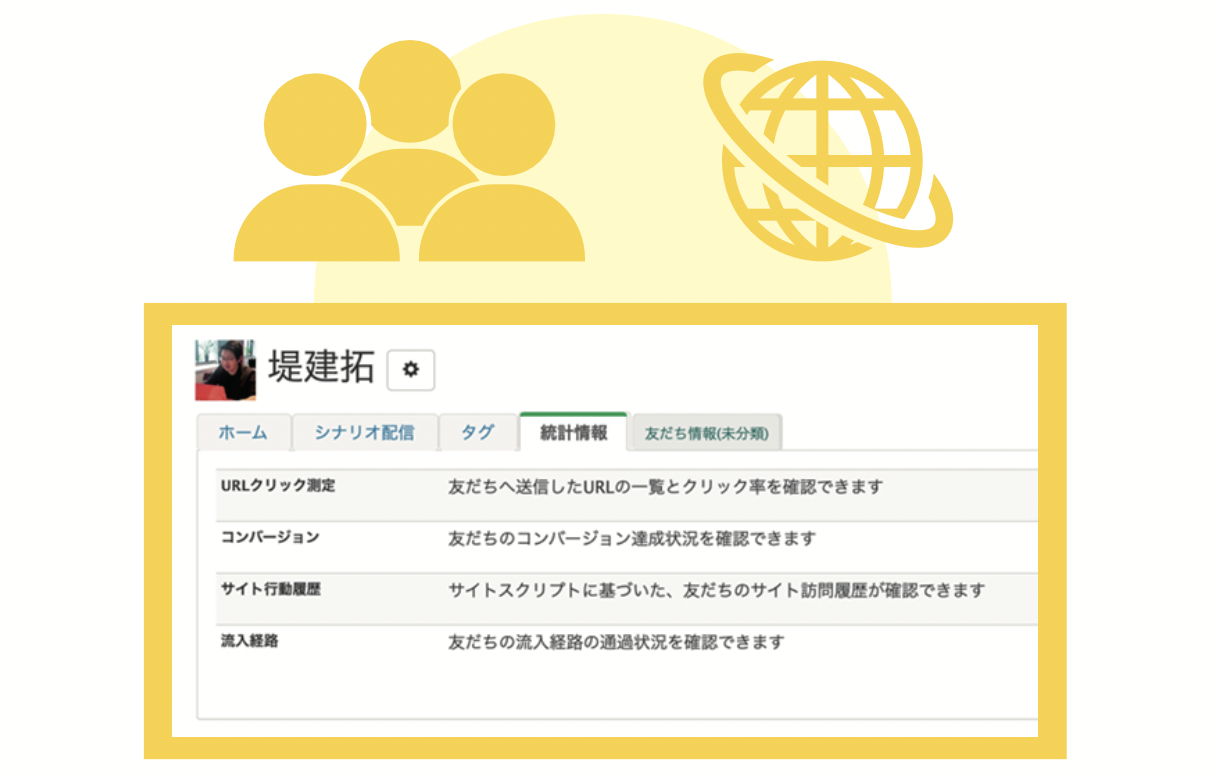This screenshot has height=778, width=1224.
Task: Click the URL list and click rate description
Action: point(665,487)
